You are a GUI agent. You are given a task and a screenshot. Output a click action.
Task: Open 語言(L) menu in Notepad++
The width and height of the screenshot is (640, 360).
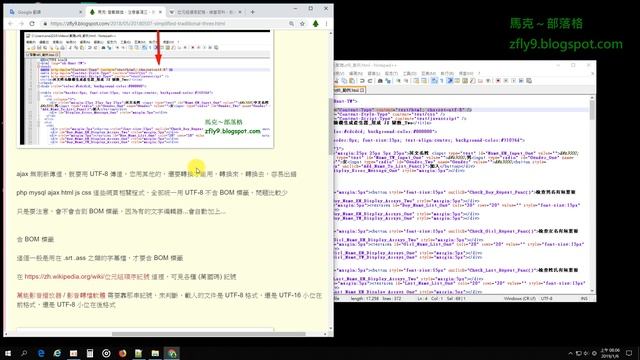coord(374,73)
